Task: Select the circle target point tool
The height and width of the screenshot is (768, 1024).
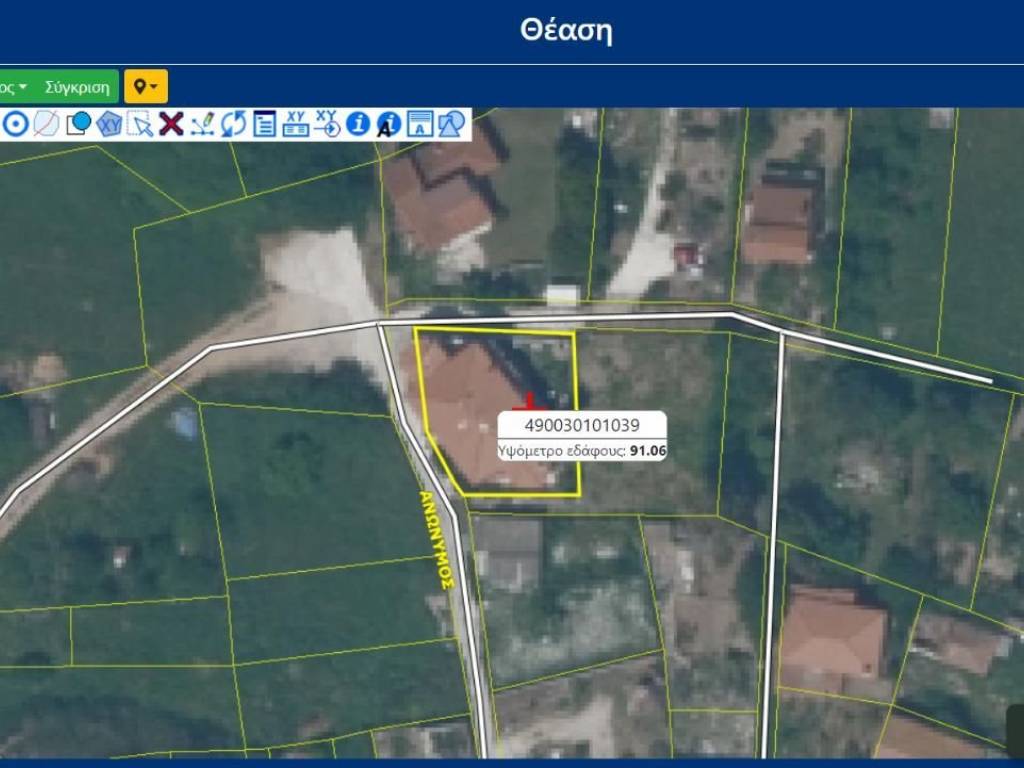Action: (x=14, y=124)
